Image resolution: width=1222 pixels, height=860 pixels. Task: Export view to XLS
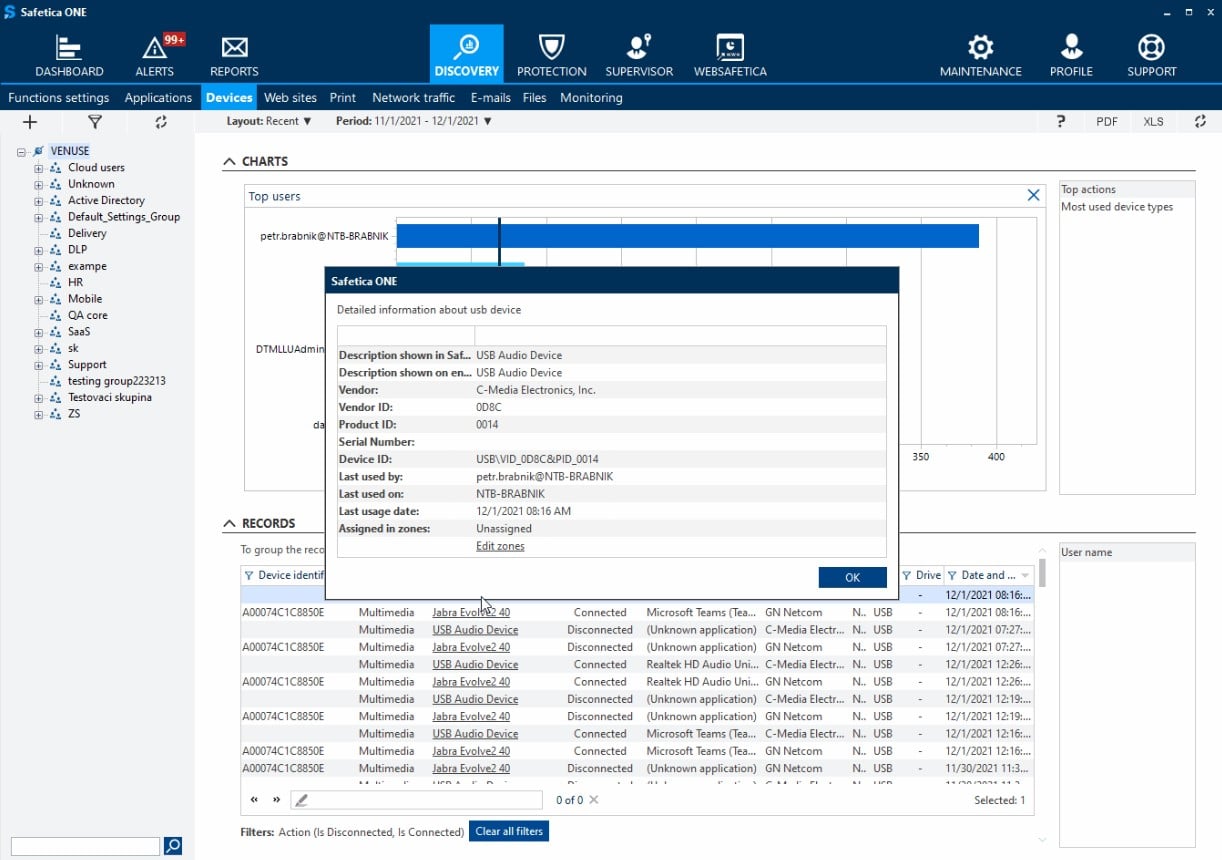point(1153,121)
